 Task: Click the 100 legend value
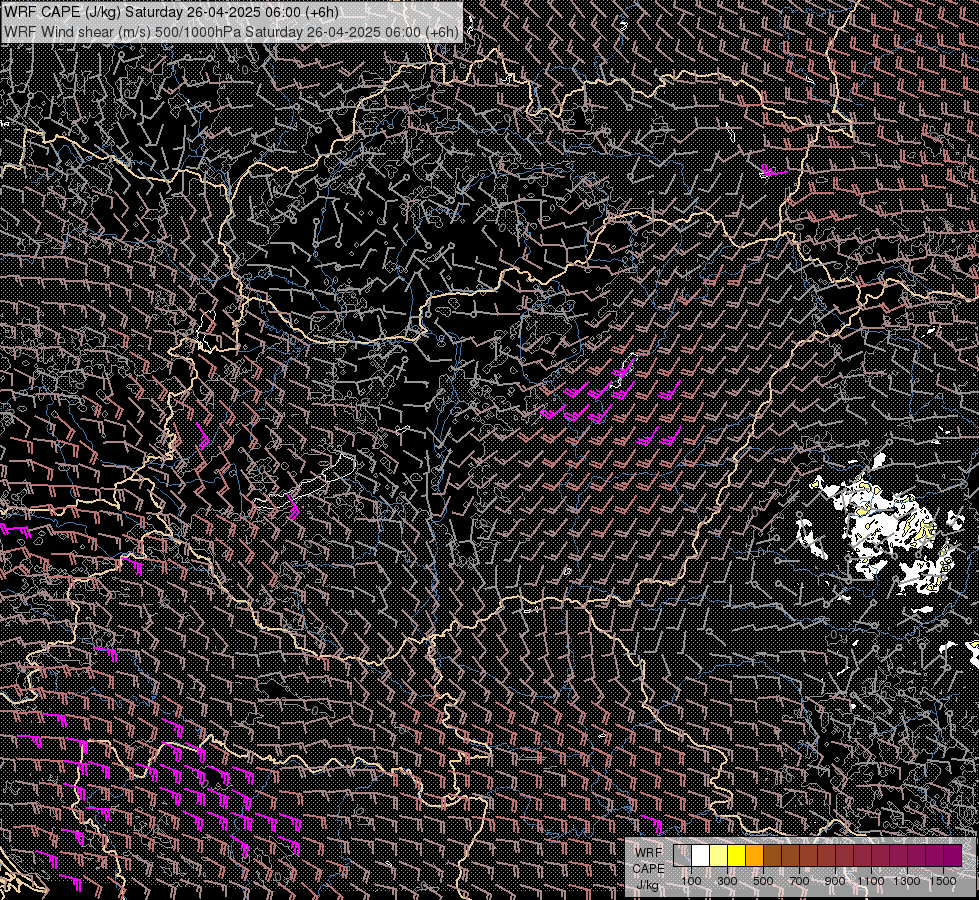pos(691,881)
